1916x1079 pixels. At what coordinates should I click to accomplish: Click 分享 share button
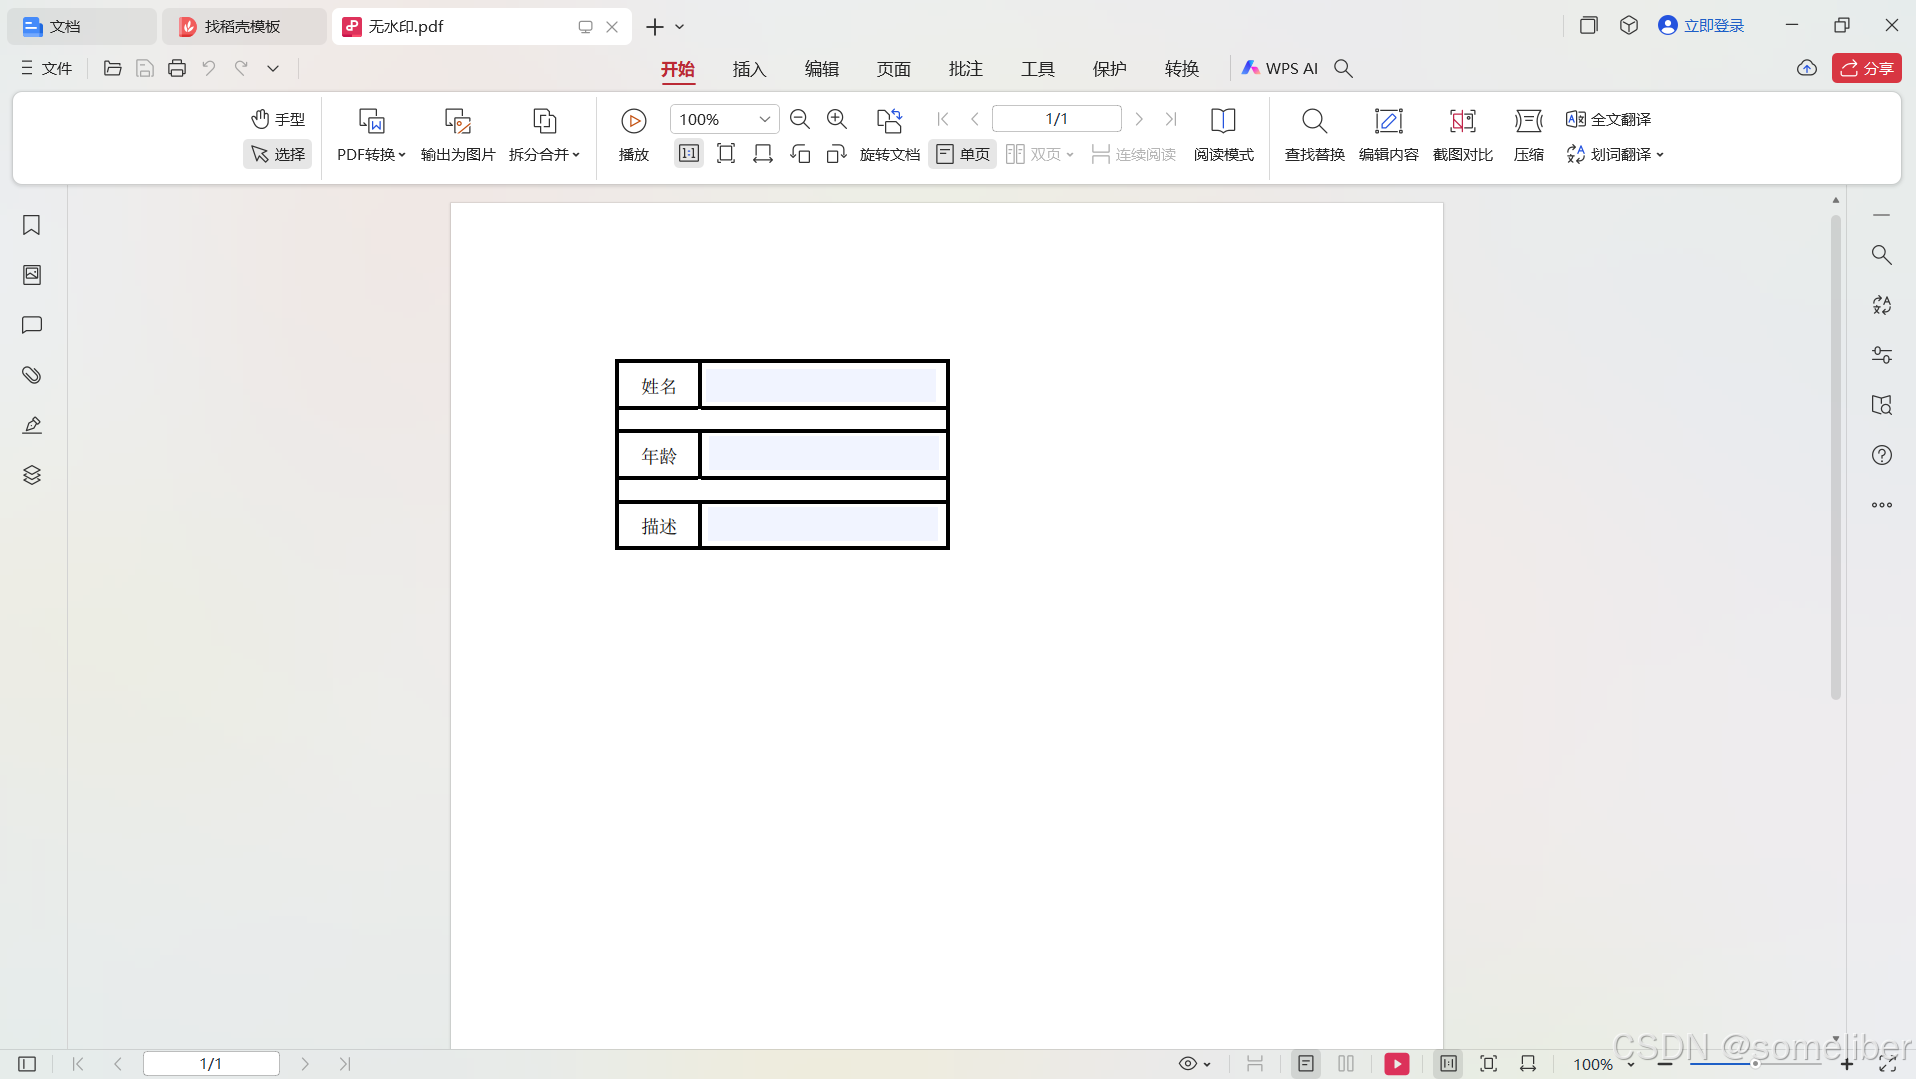tap(1866, 68)
